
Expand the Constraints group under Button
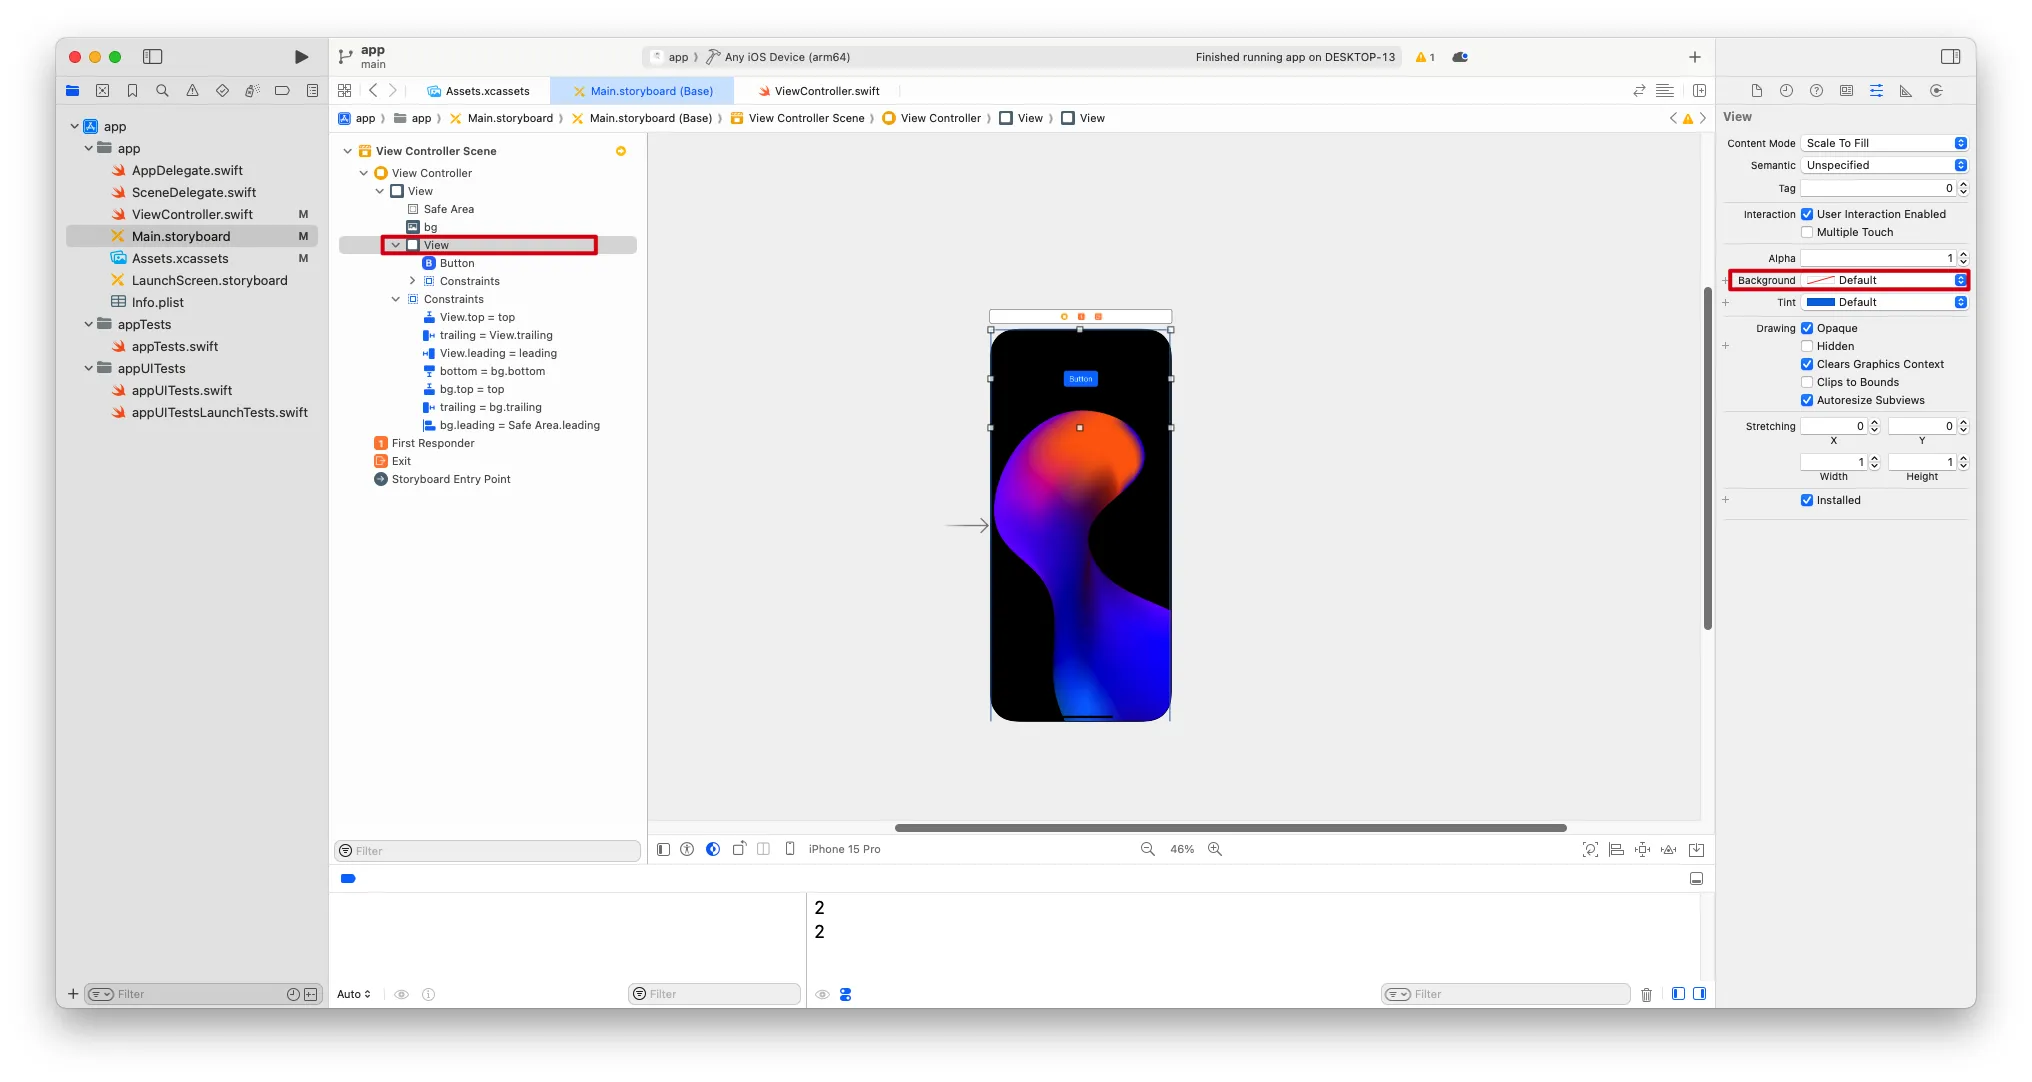coord(412,281)
